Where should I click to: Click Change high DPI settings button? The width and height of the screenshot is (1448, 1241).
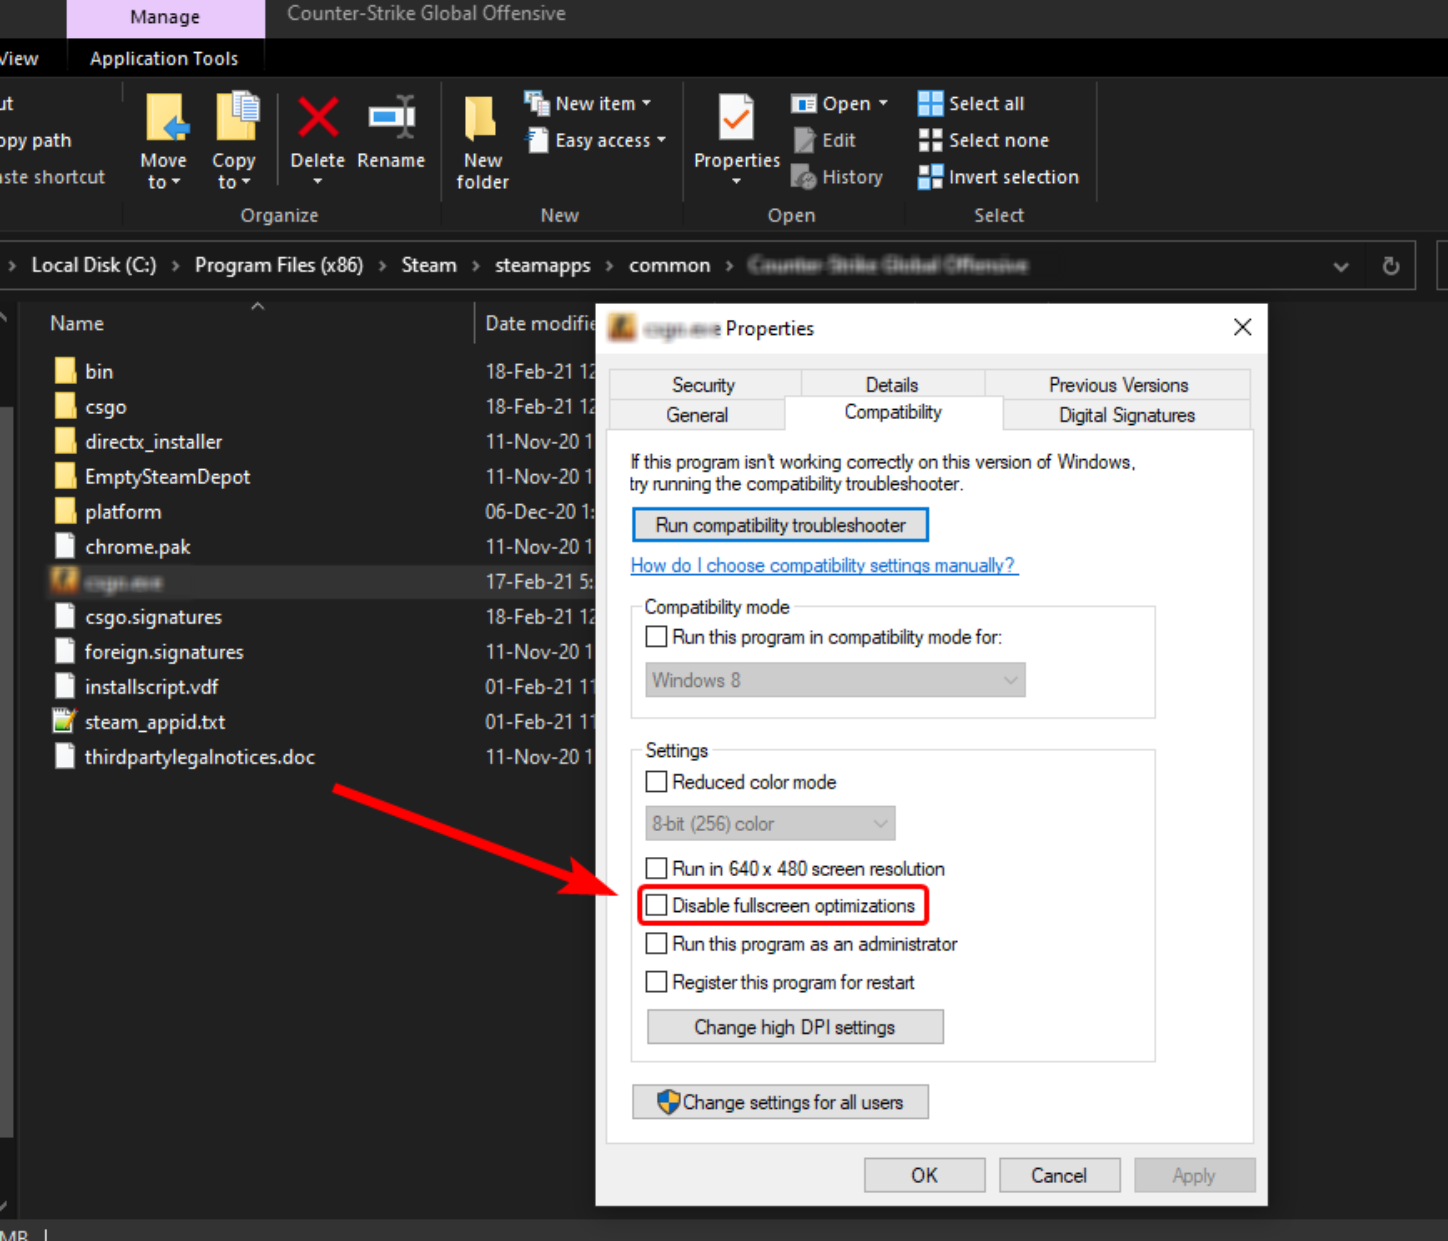(x=795, y=1027)
